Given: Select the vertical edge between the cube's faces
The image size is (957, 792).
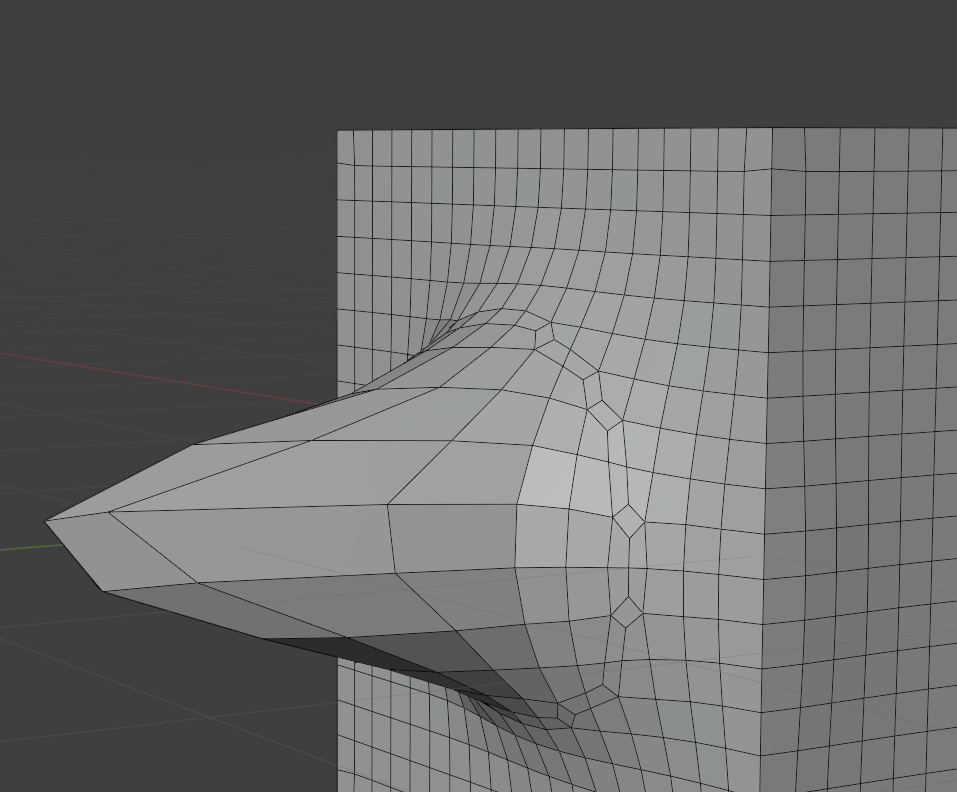Looking at the screenshot, I should pyautogui.click(x=767, y=400).
